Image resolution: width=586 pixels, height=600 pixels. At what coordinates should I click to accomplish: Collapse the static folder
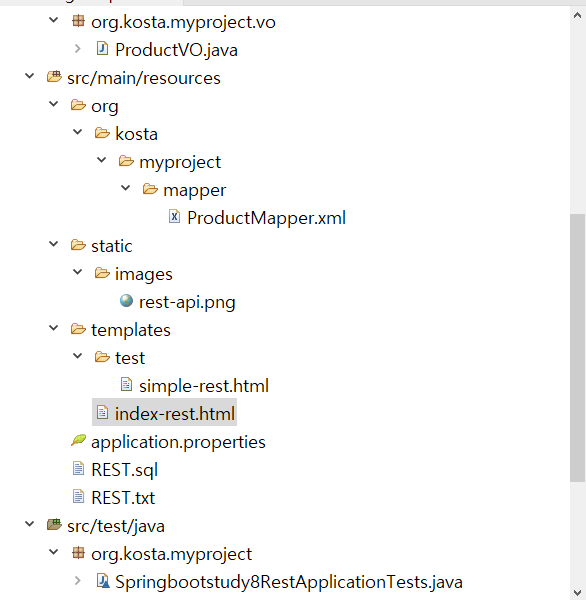(x=54, y=244)
